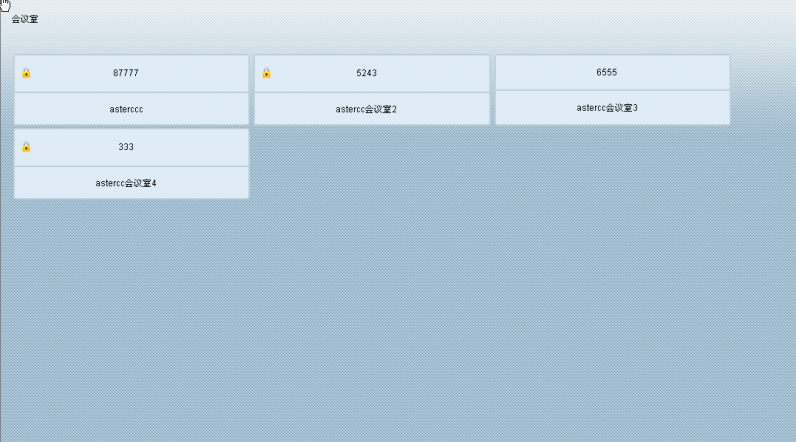Open conference room number 5243

pyautogui.click(x=366, y=73)
